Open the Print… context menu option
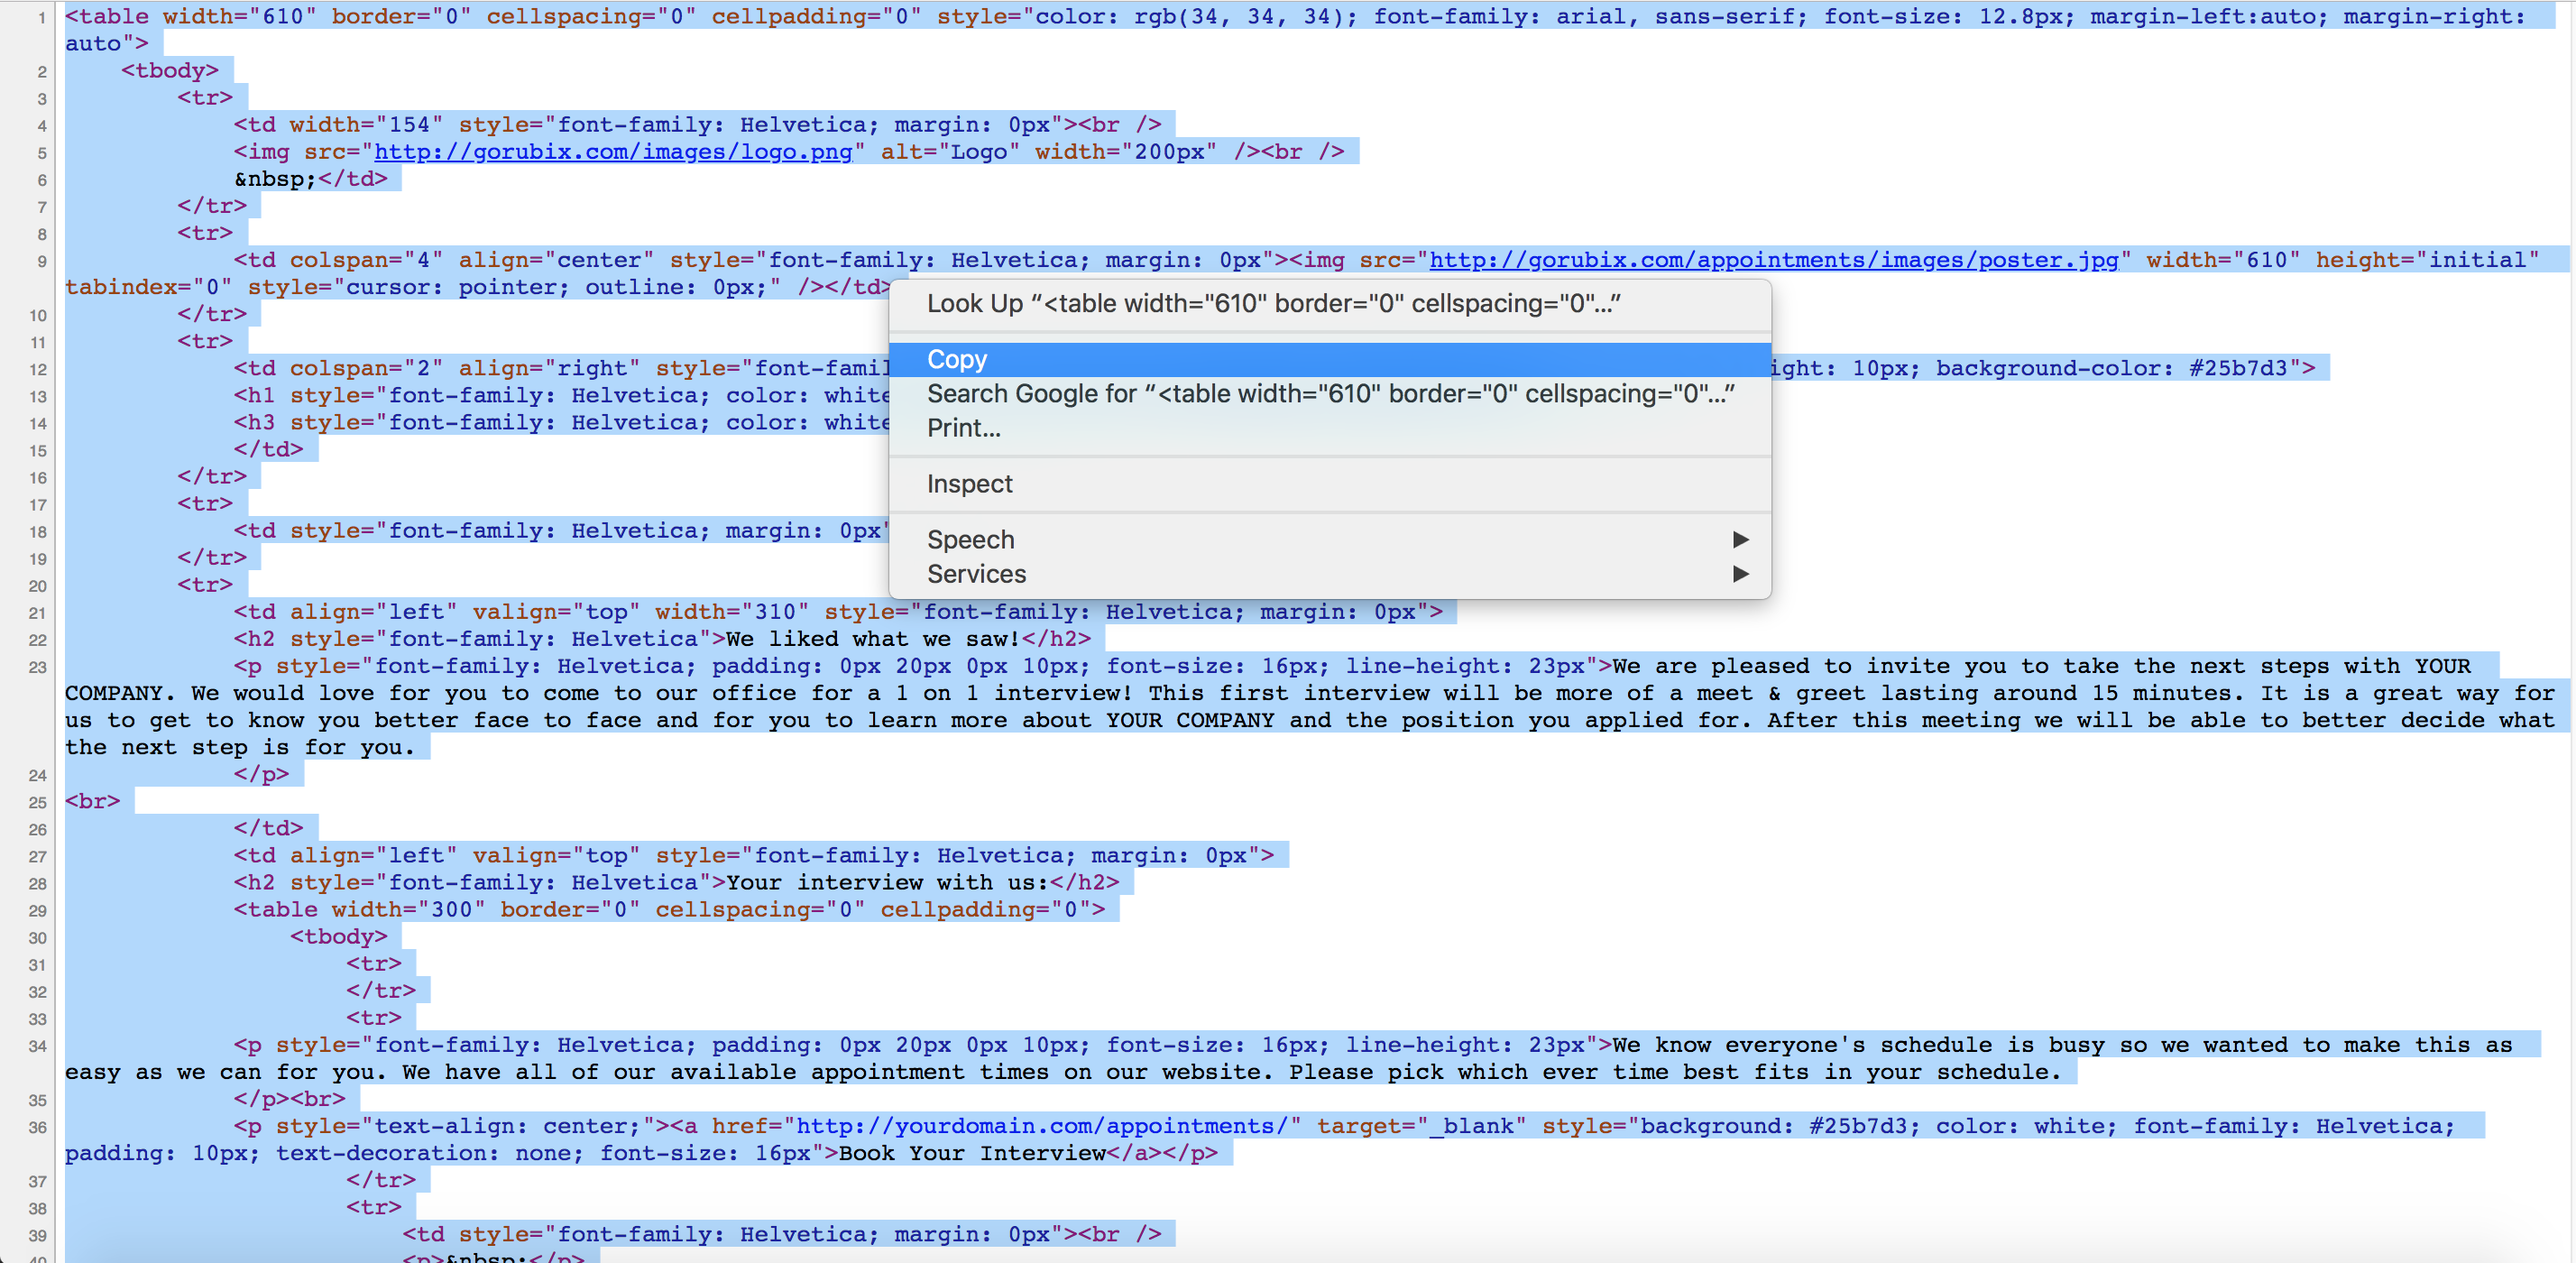 point(1329,428)
